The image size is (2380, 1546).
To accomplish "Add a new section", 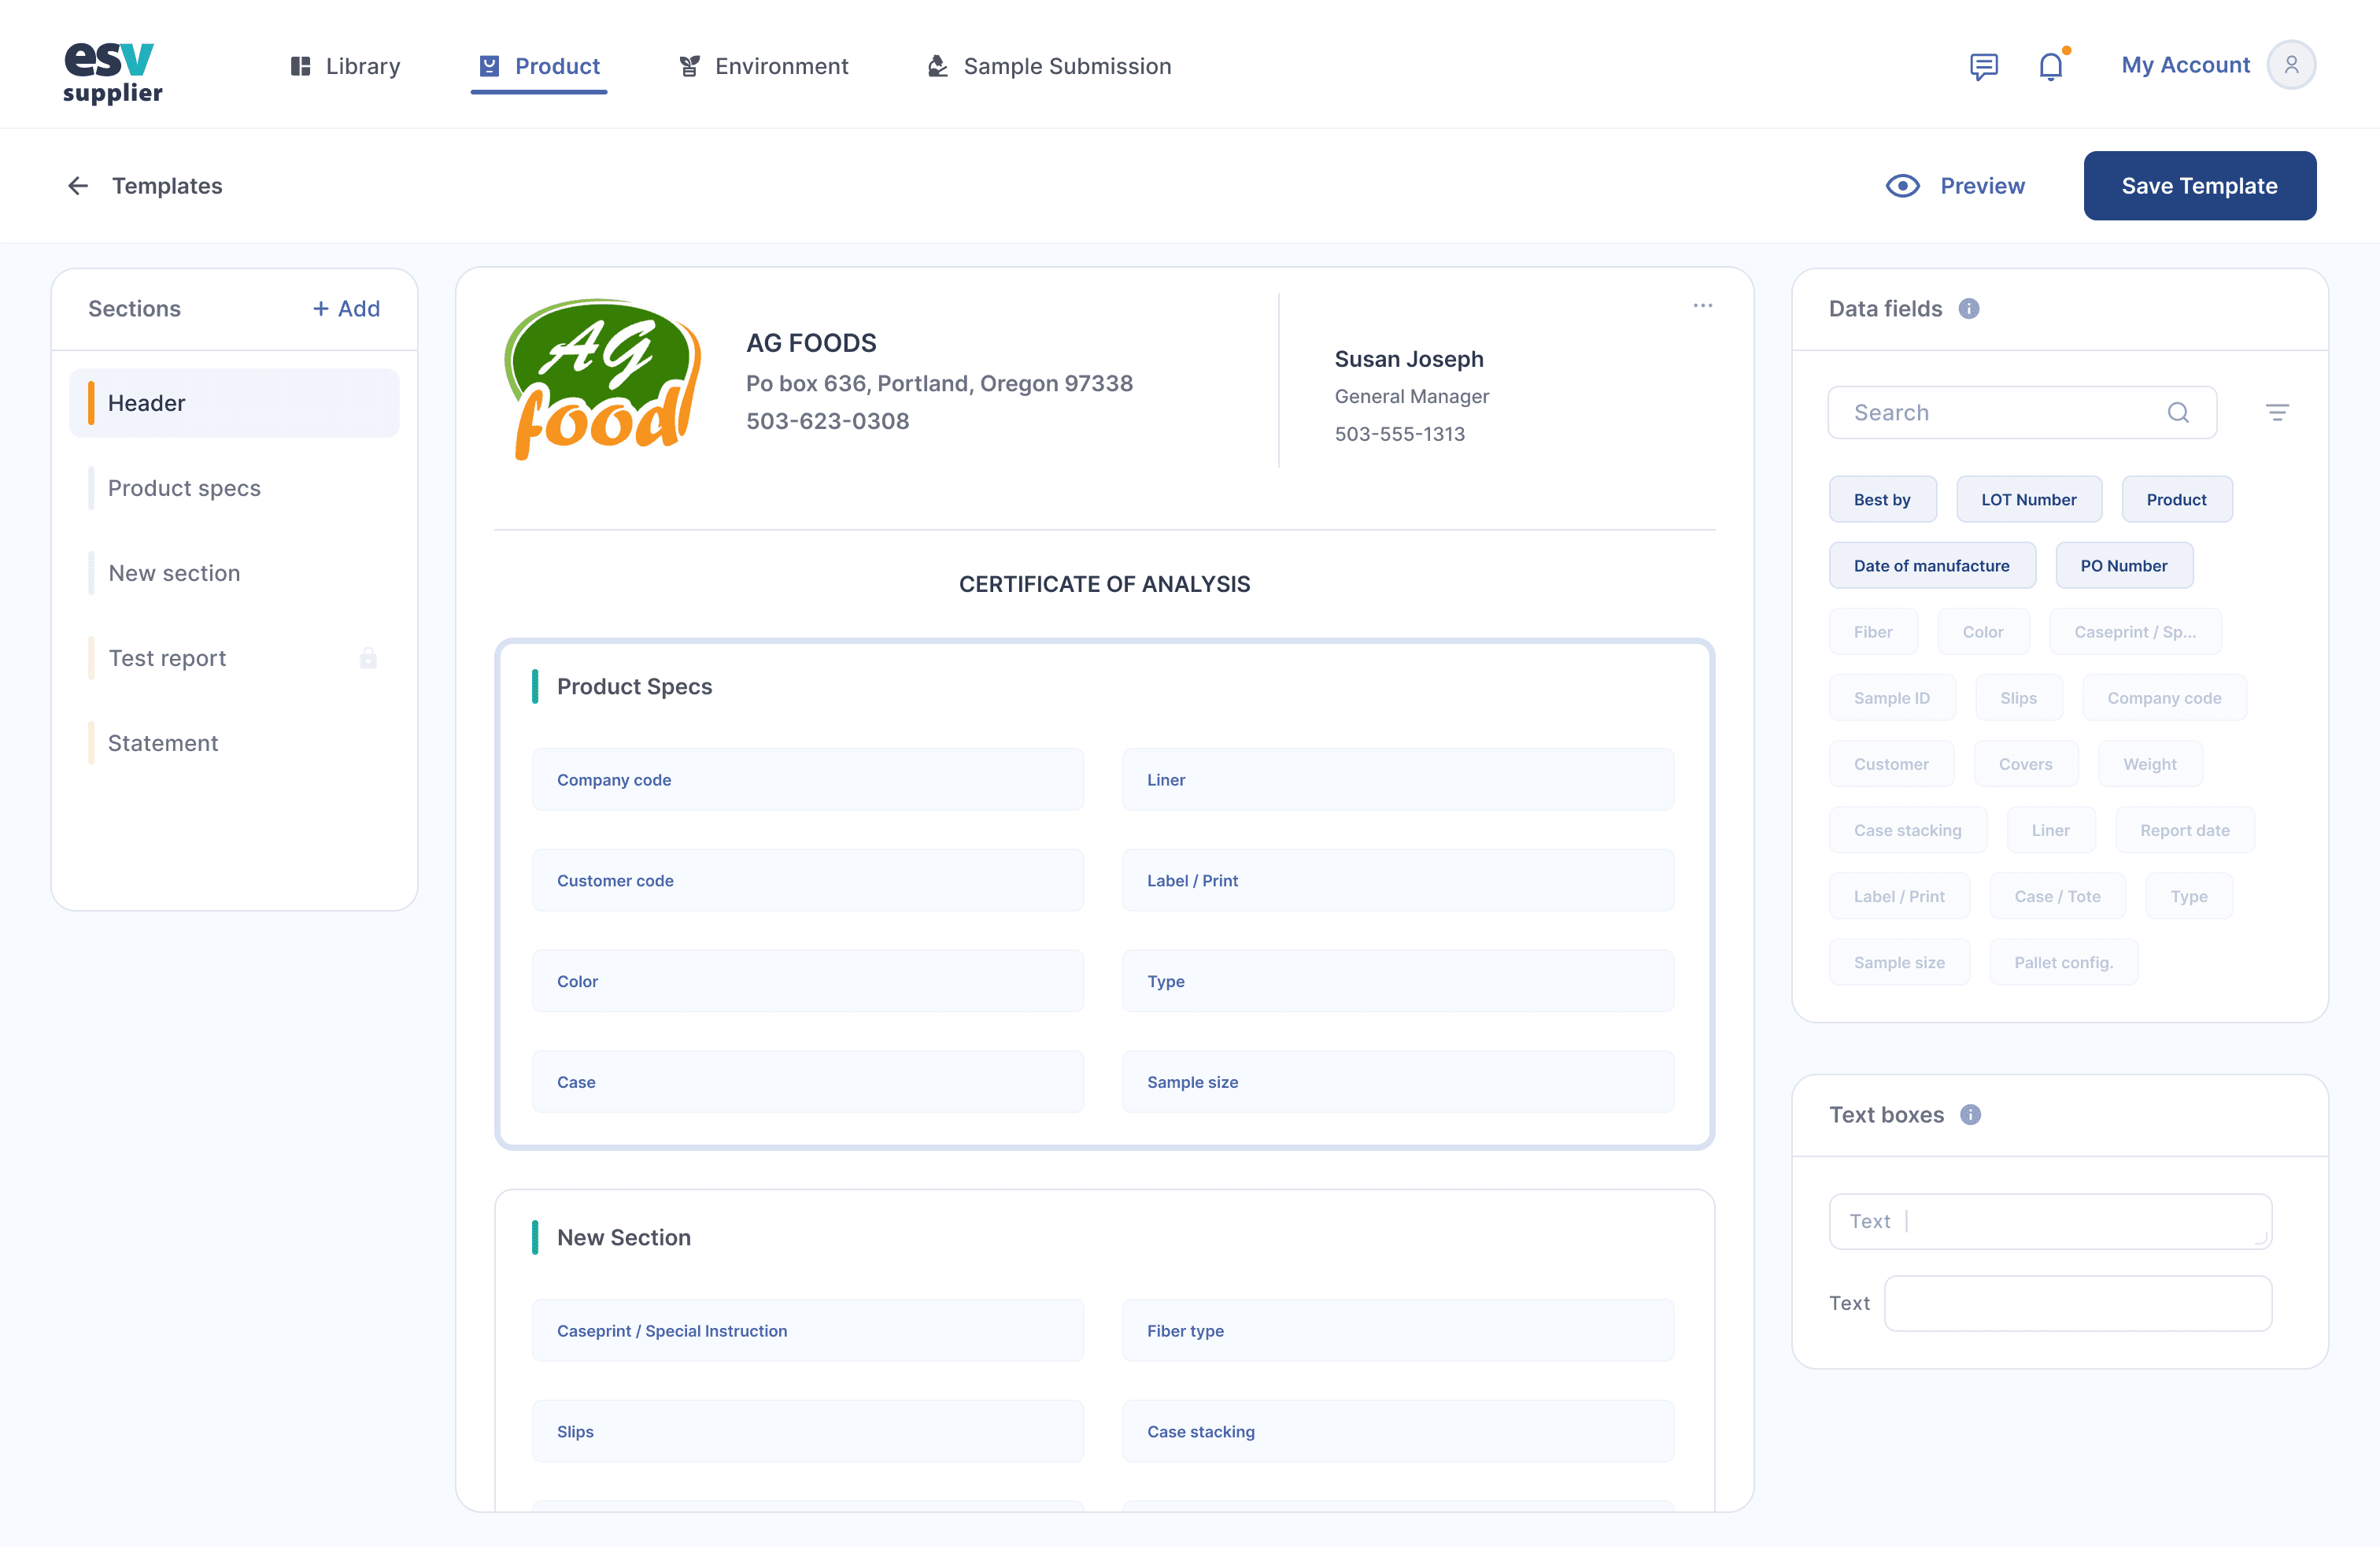I will click(346, 309).
